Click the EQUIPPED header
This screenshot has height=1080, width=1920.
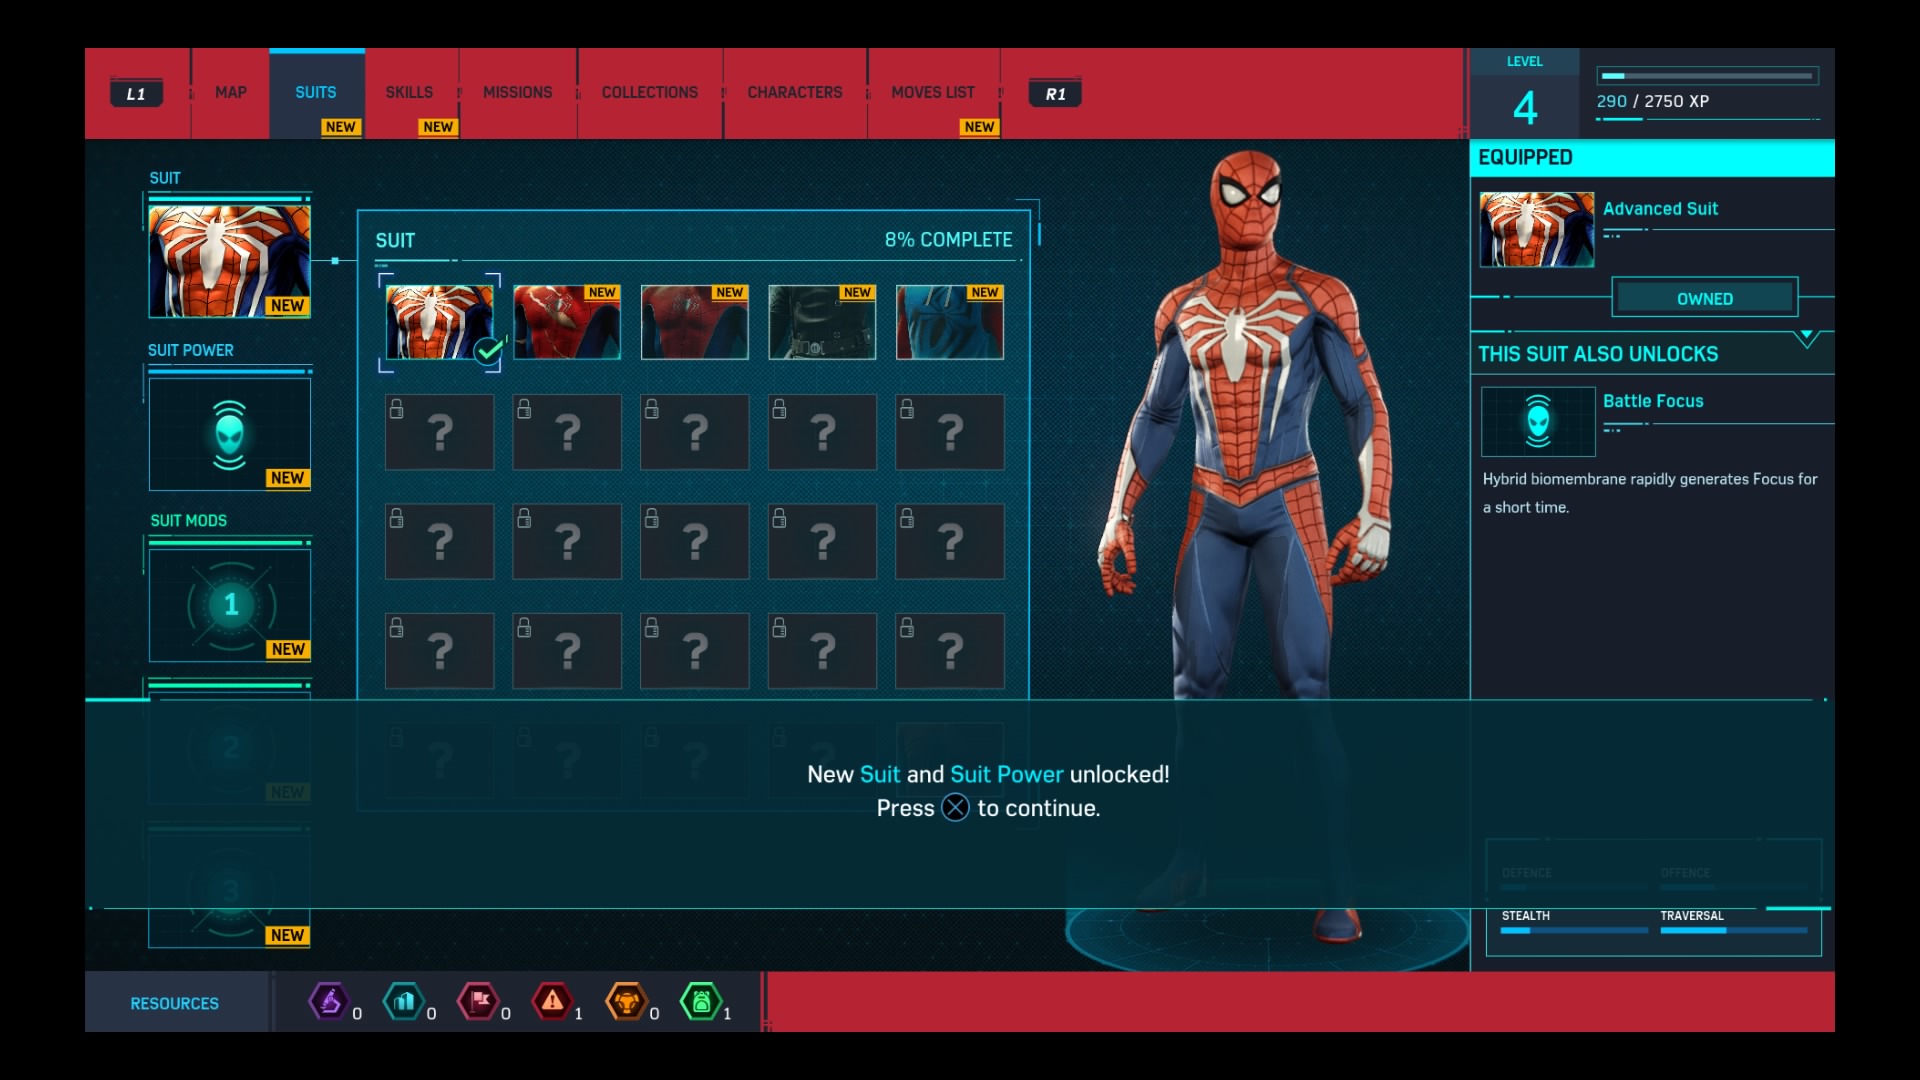pyautogui.click(x=1652, y=158)
